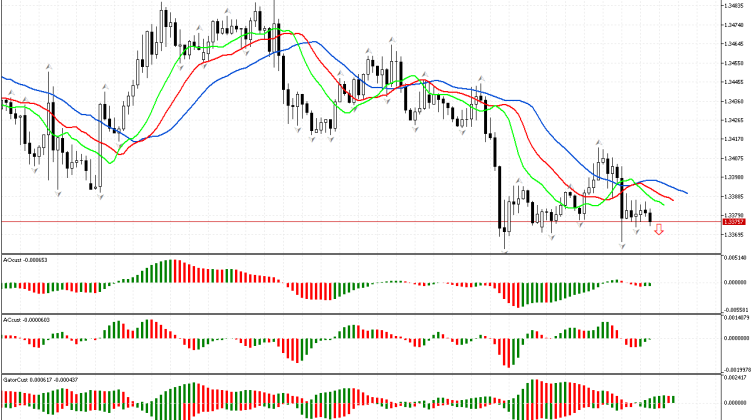Click the separator between AOcust and ACcust panels

(x=360, y=313)
